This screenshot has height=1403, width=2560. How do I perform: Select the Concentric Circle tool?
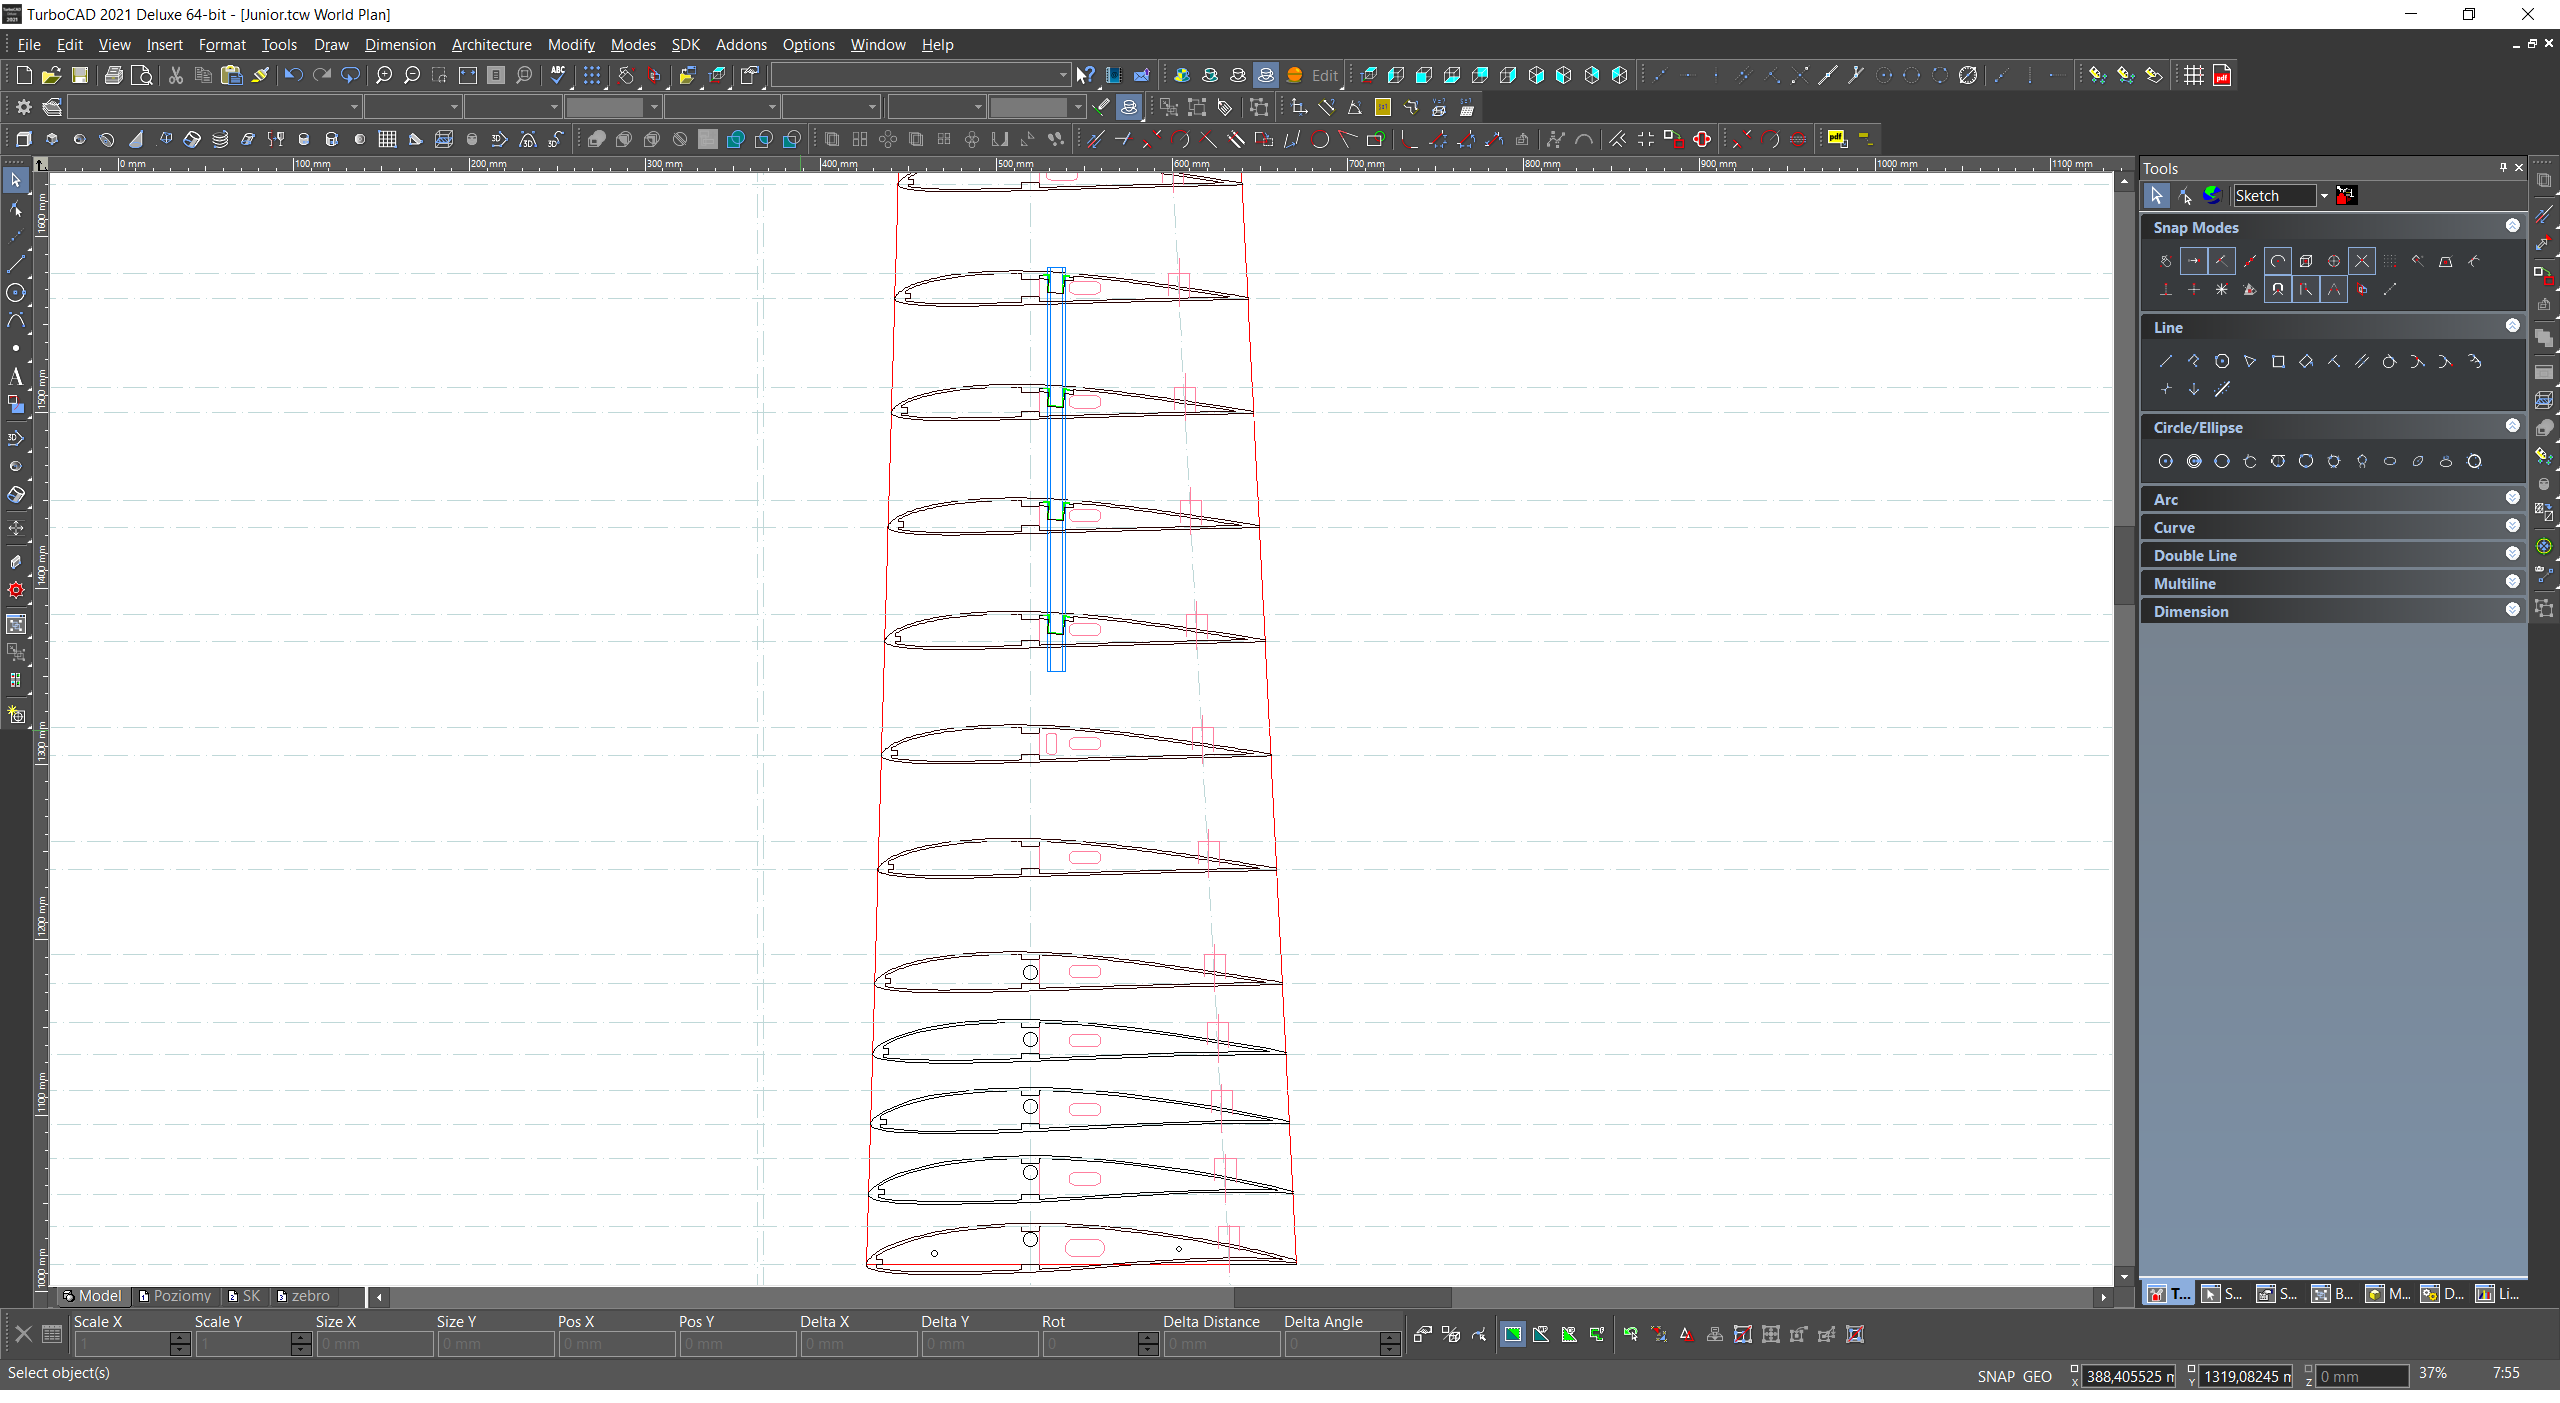[x=2193, y=462]
